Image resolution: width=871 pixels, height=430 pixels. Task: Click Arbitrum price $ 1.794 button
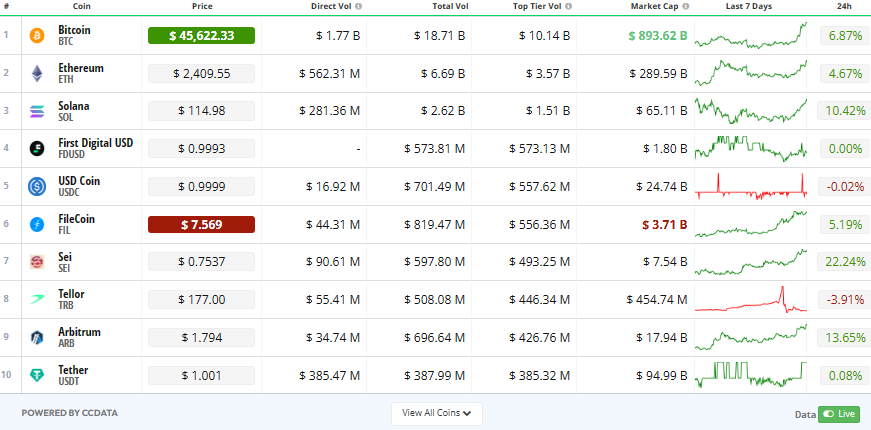201,337
